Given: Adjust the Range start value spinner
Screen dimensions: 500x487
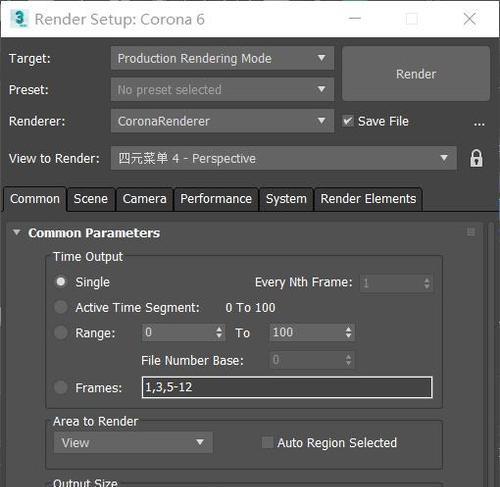Looking at the screenshot, I should 219,332.
